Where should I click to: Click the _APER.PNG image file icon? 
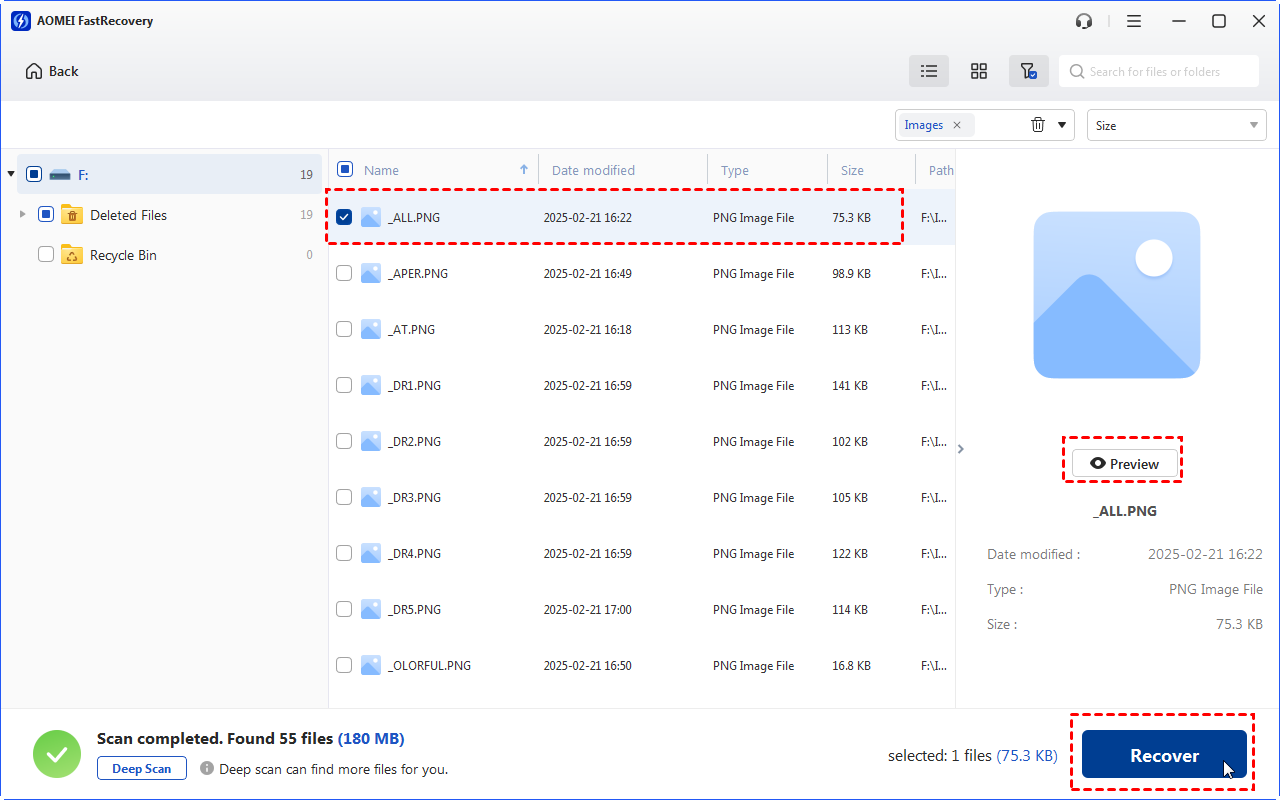[x=371, y=273]
